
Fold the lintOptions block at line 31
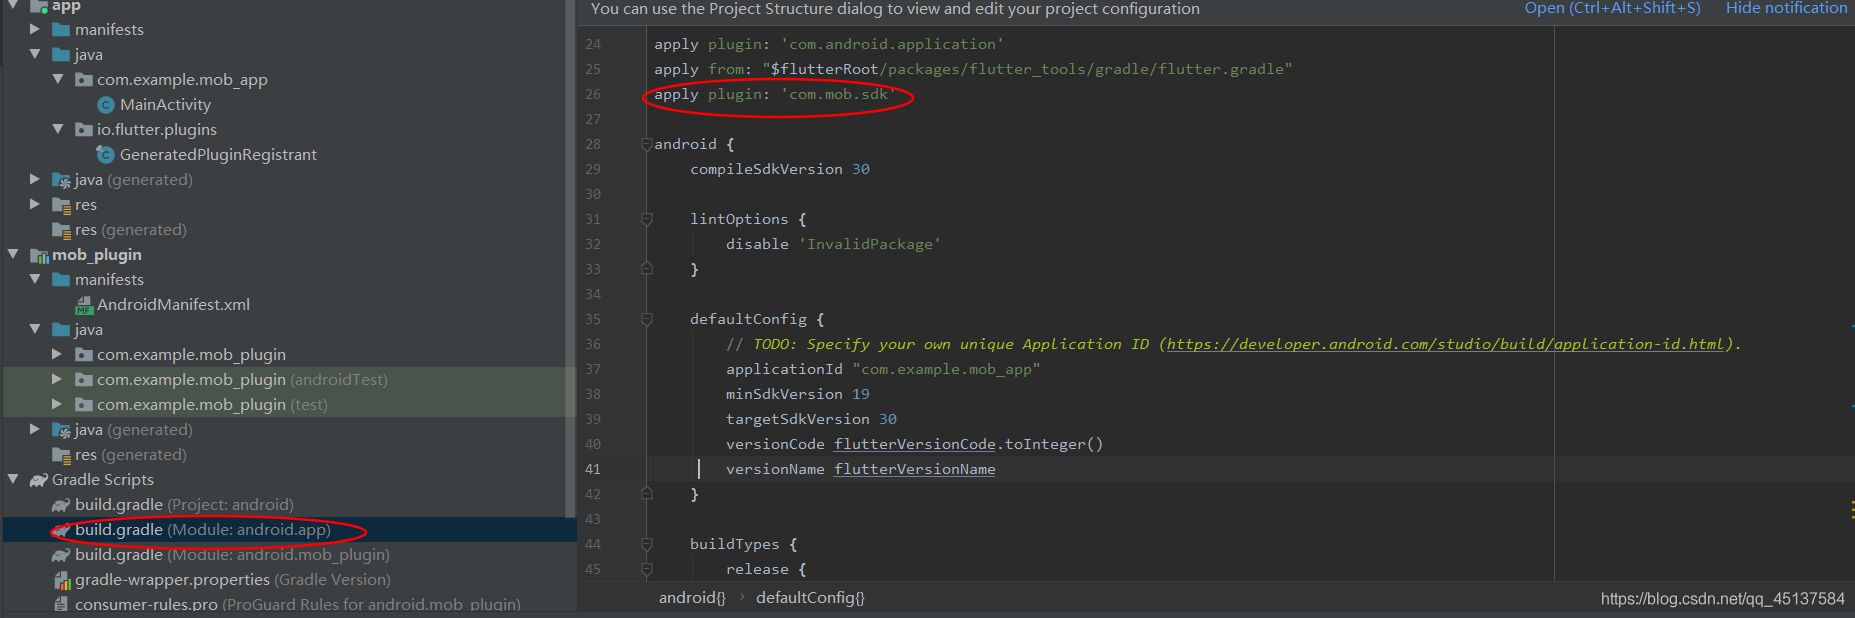click(x=646, y=219)
